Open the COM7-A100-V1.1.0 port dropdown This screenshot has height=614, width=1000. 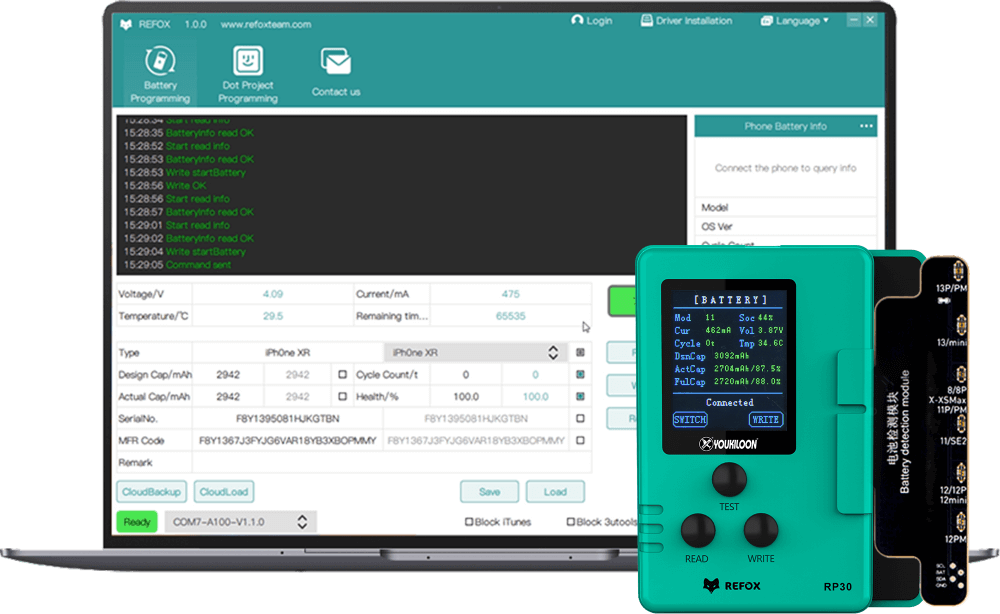point(302,522)
